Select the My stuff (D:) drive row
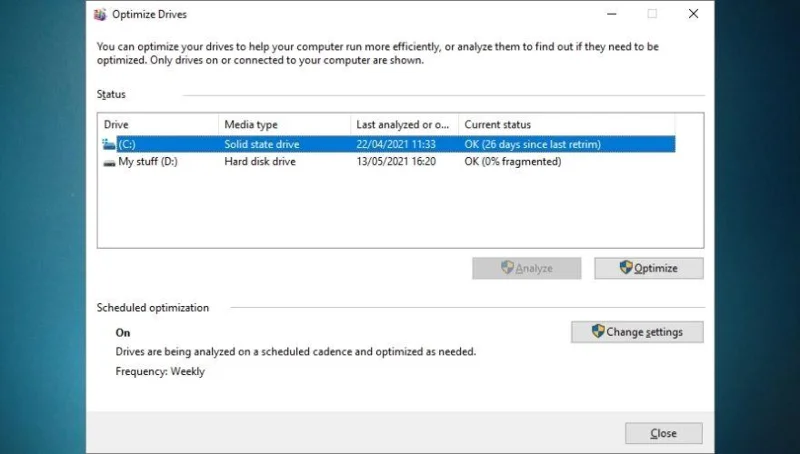 388,162
